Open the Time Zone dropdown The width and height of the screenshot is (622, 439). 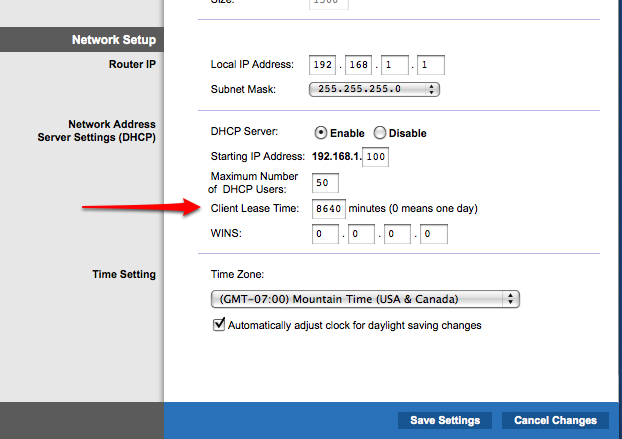pyautogui.click(x=365, y=299)
